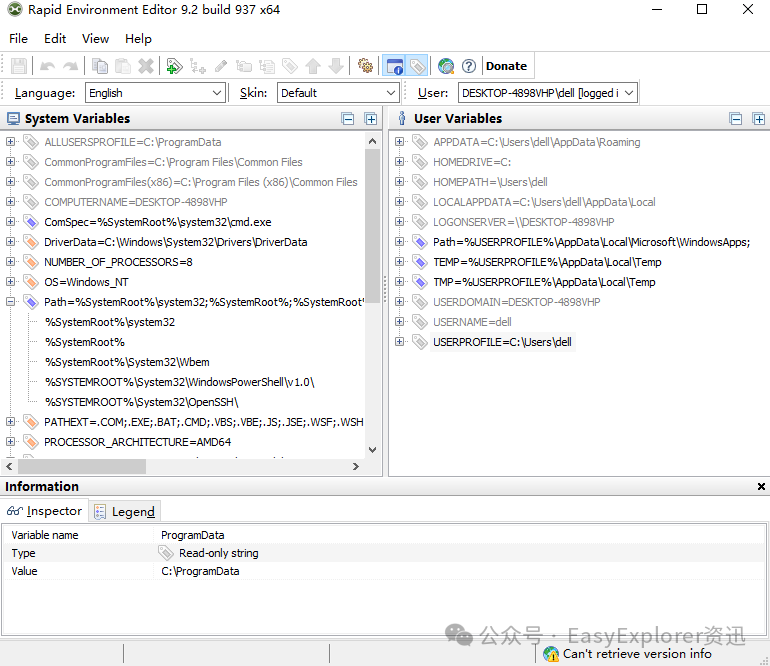Select the %SystemRoot%\system32 path entry
Screen dimensions: 770x666
click(110, 322)
